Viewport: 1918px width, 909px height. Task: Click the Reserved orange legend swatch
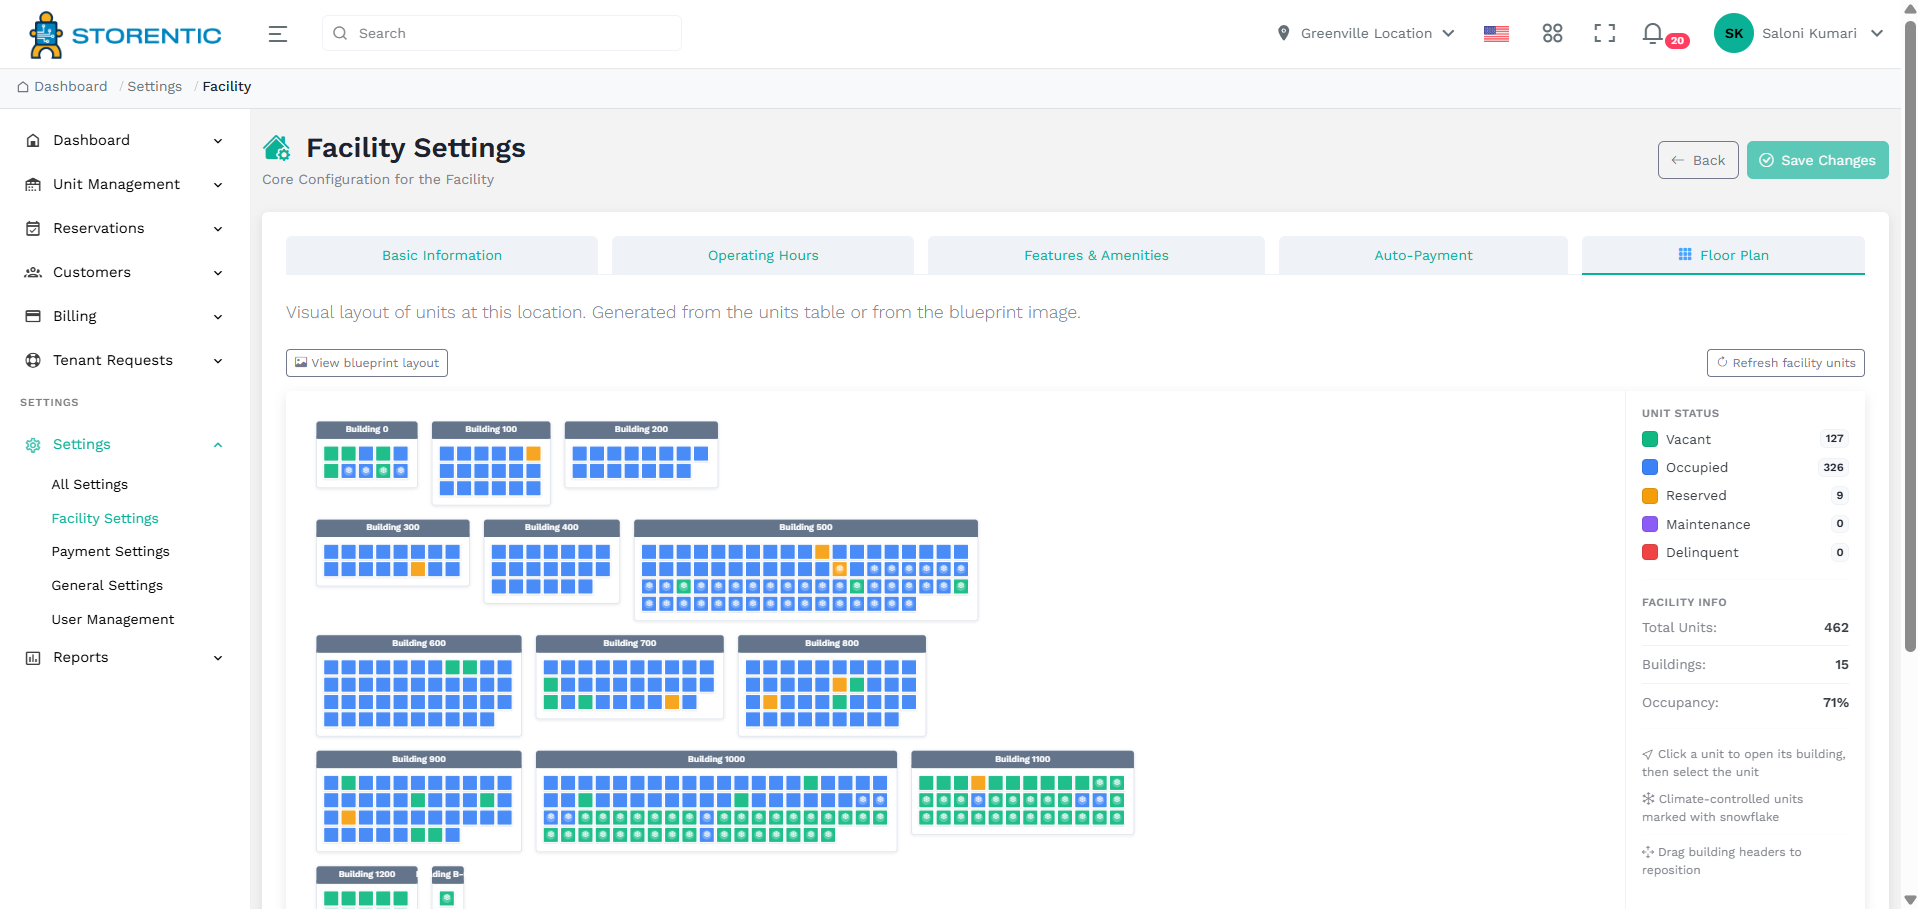coord(1650,496)
